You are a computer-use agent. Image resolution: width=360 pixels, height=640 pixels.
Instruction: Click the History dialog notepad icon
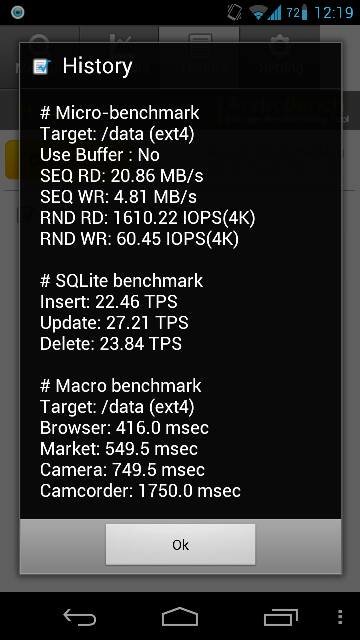pos(42,66)
